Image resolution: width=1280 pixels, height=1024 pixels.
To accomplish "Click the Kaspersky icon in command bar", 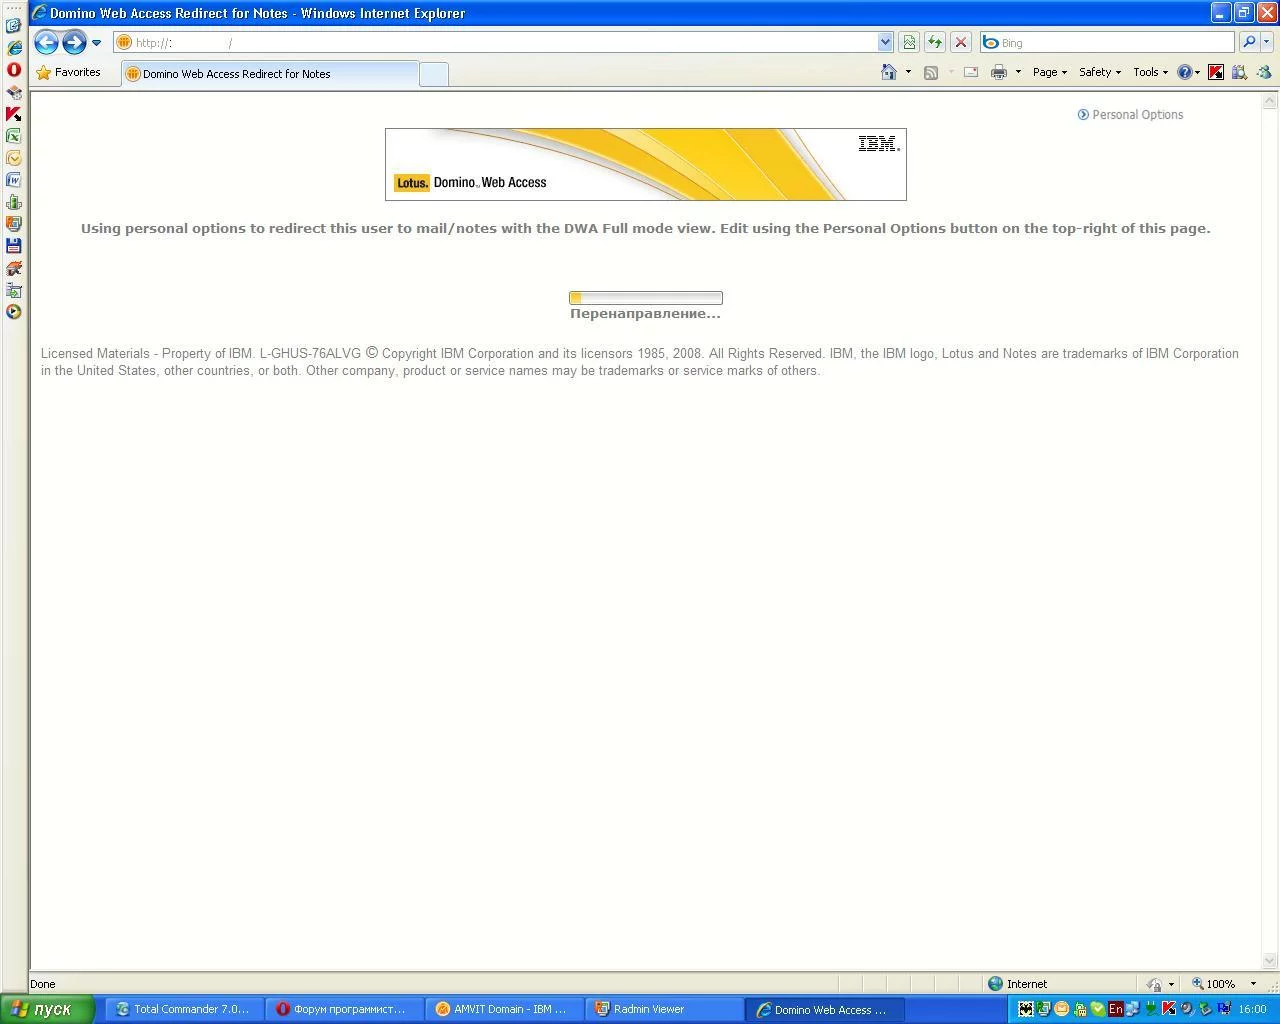I will point(1216,72).
